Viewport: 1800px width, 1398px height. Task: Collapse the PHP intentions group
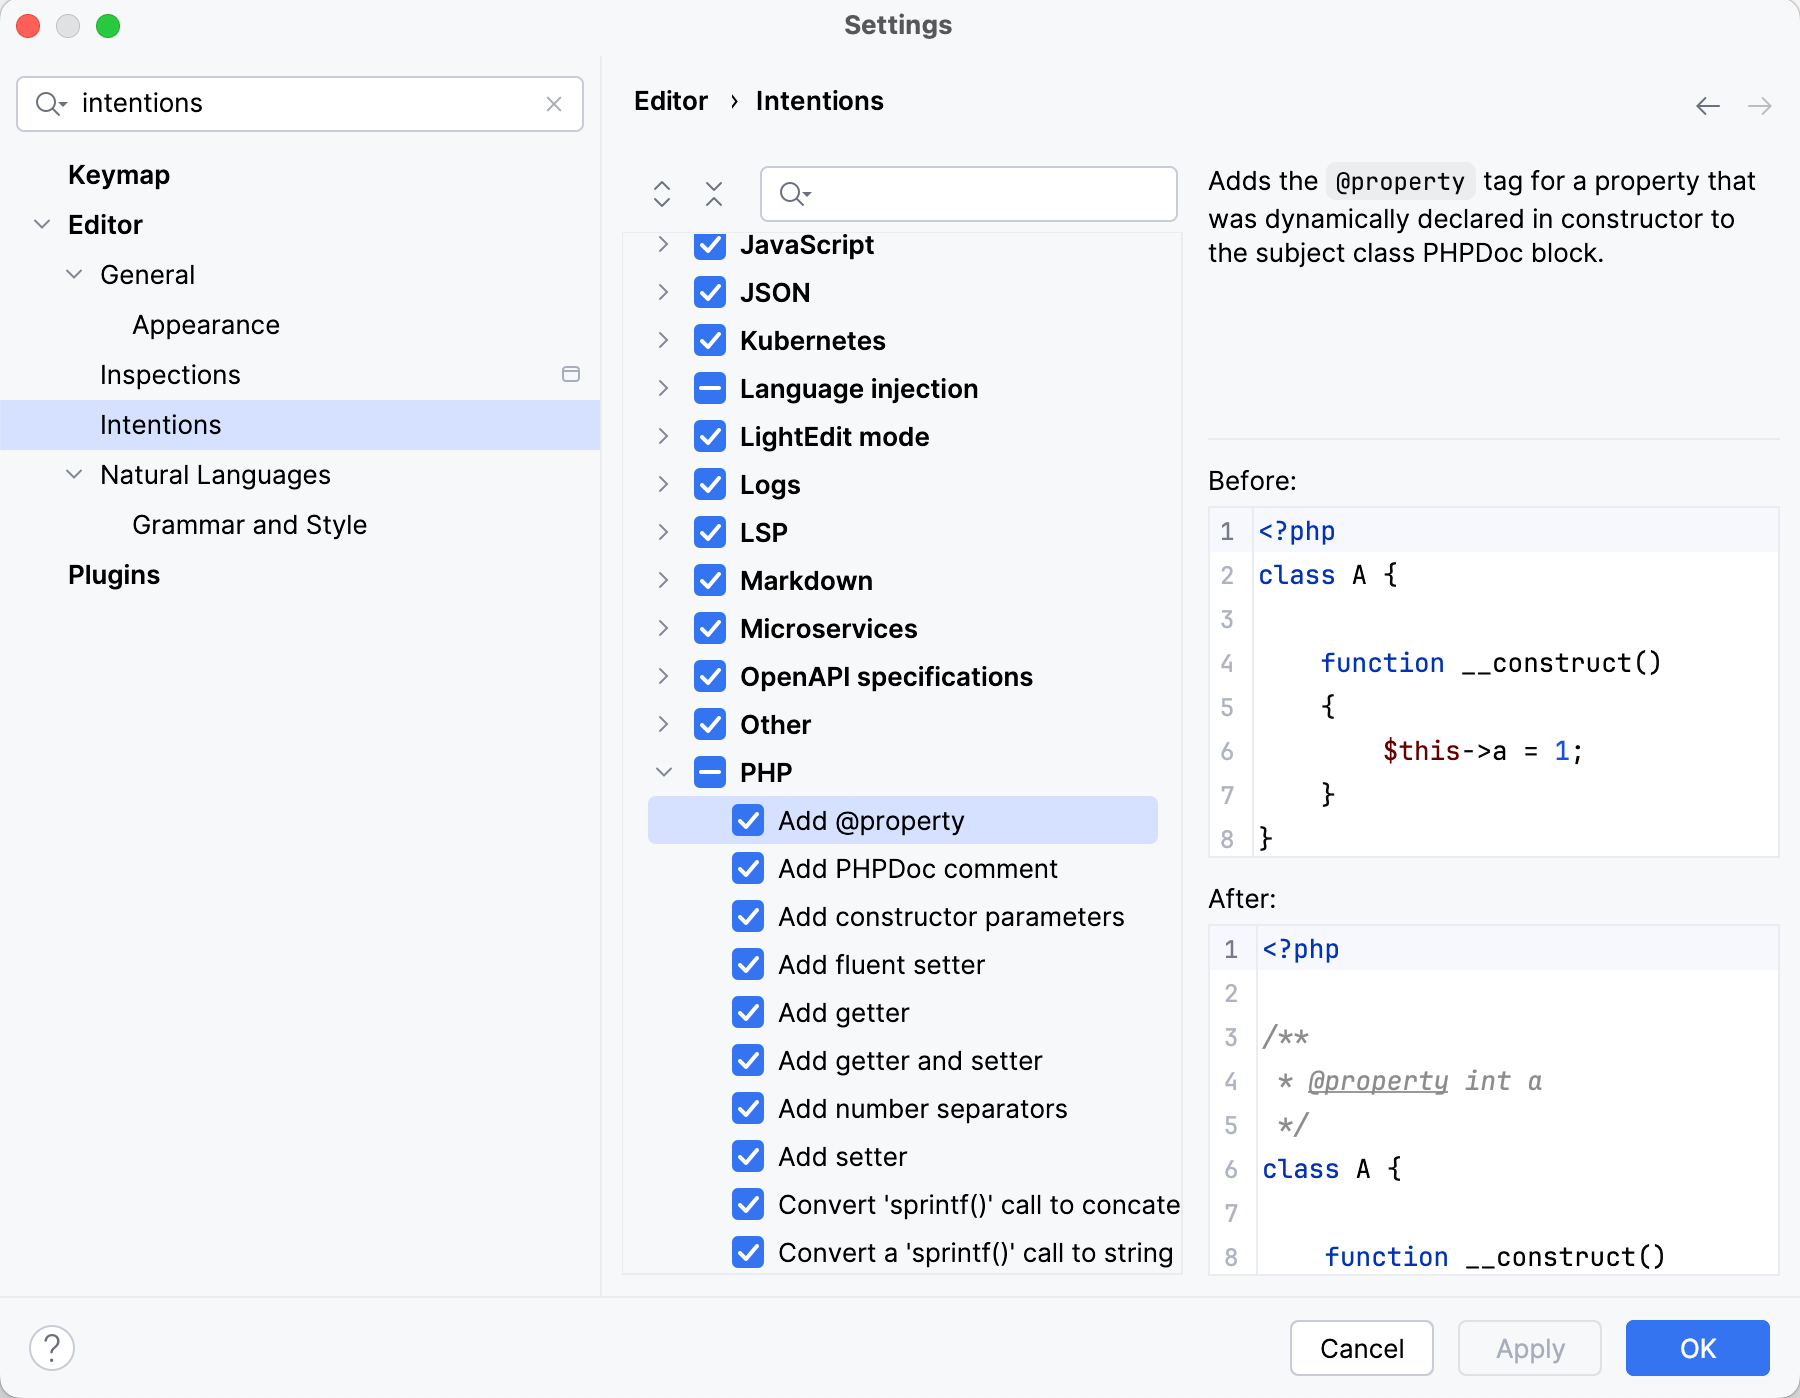664,772
